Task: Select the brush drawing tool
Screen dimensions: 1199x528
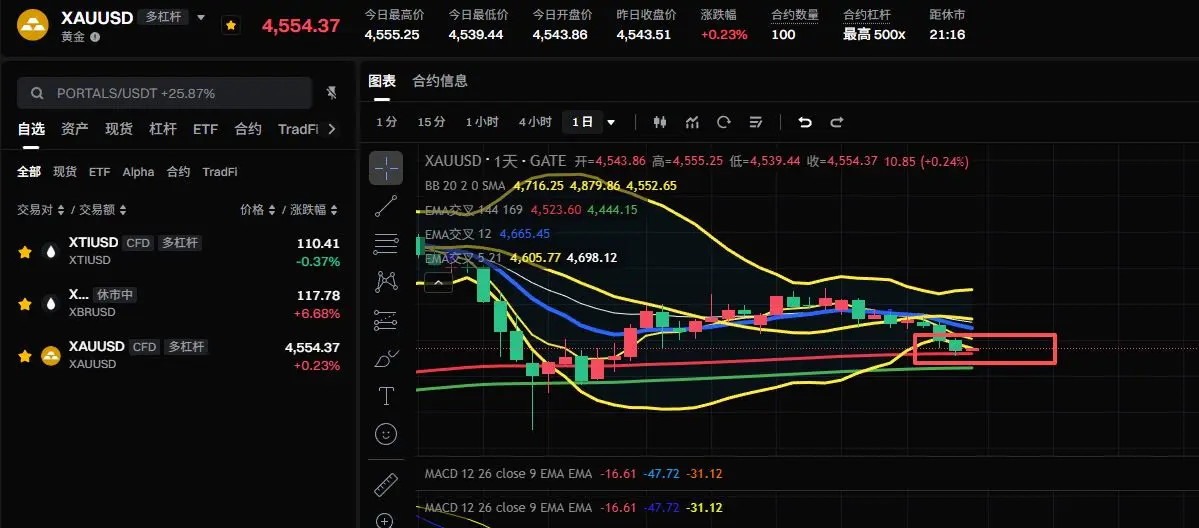Action: point(386,358)
